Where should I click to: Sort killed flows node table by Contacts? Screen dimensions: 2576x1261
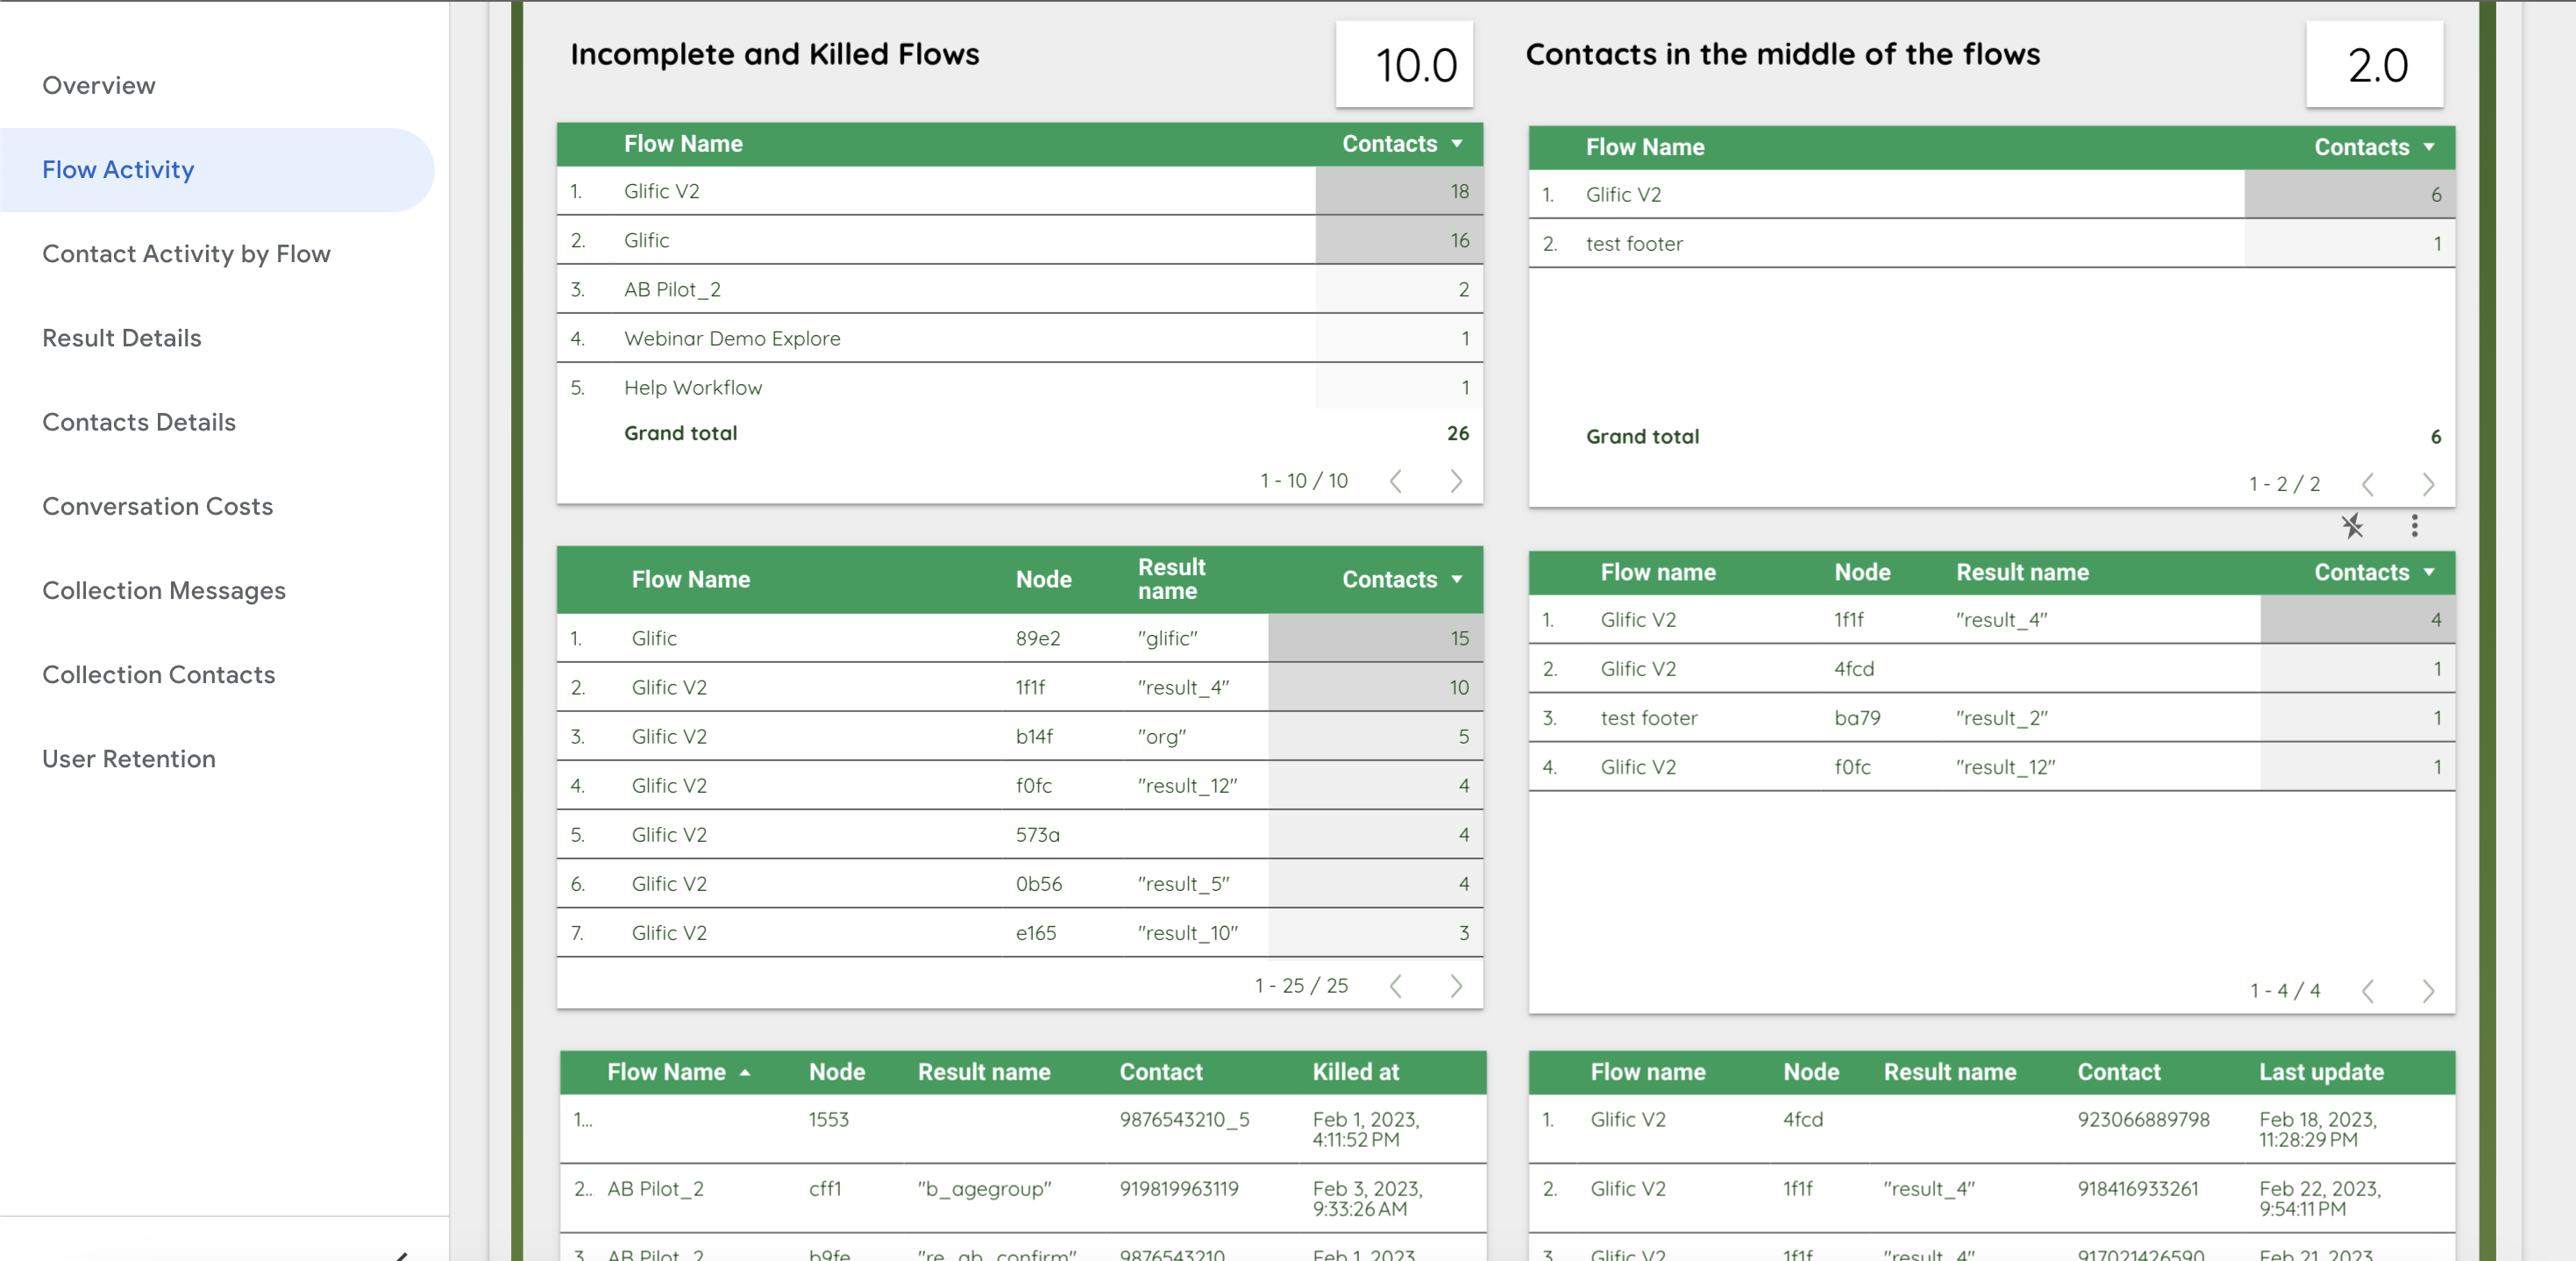(x=1401, y=579)
